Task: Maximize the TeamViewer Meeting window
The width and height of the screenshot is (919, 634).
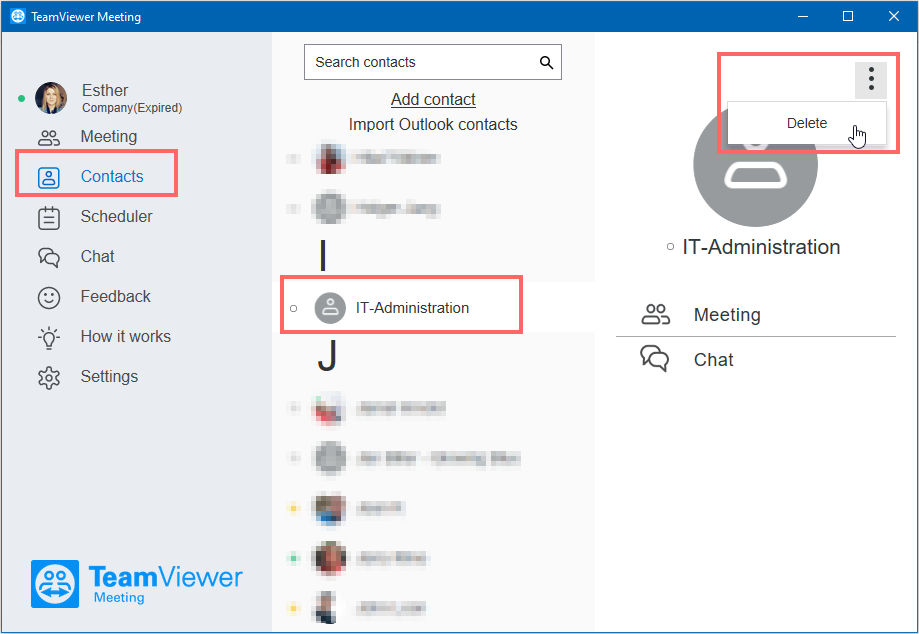Action: point(847,16)
